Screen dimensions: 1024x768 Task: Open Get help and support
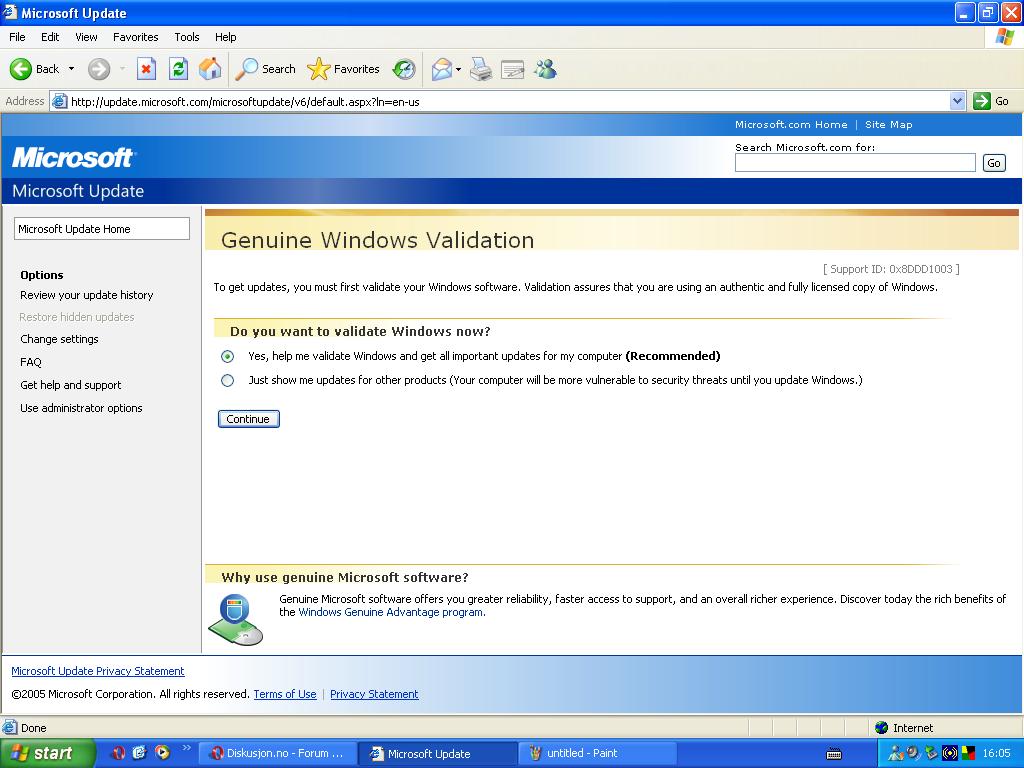coord(71,385)
